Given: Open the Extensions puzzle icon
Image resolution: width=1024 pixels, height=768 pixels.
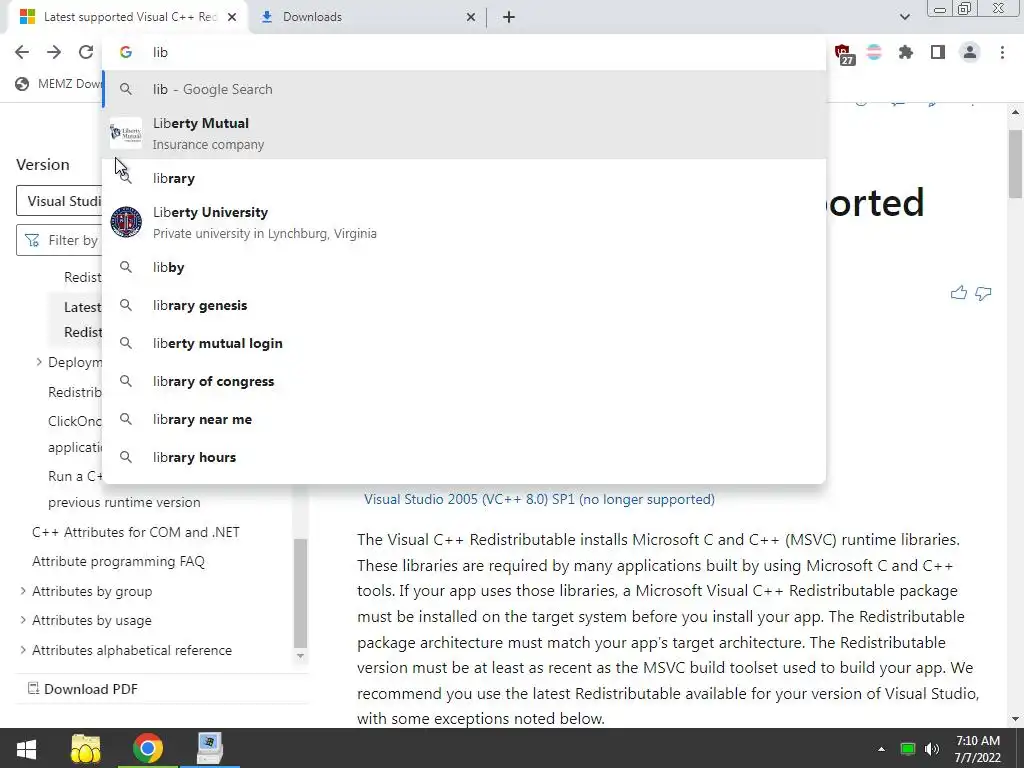Looking at the screenshot, I should 906,52.
